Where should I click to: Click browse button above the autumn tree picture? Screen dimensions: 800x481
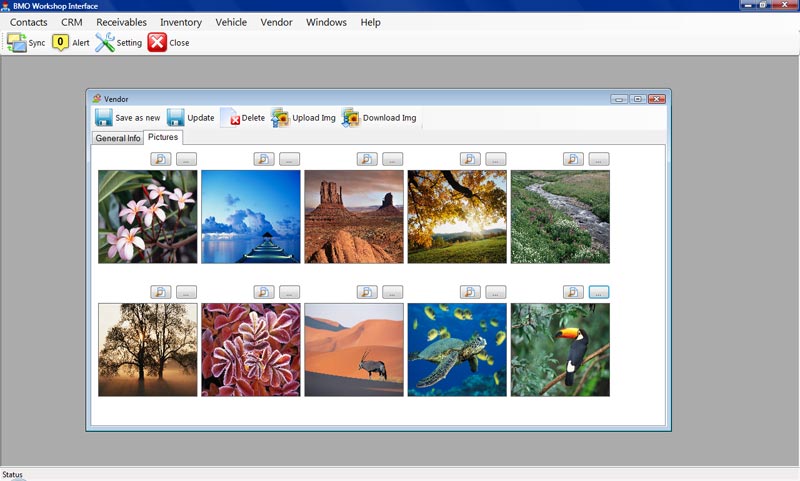pyautogui.click(x=495, y=159)
